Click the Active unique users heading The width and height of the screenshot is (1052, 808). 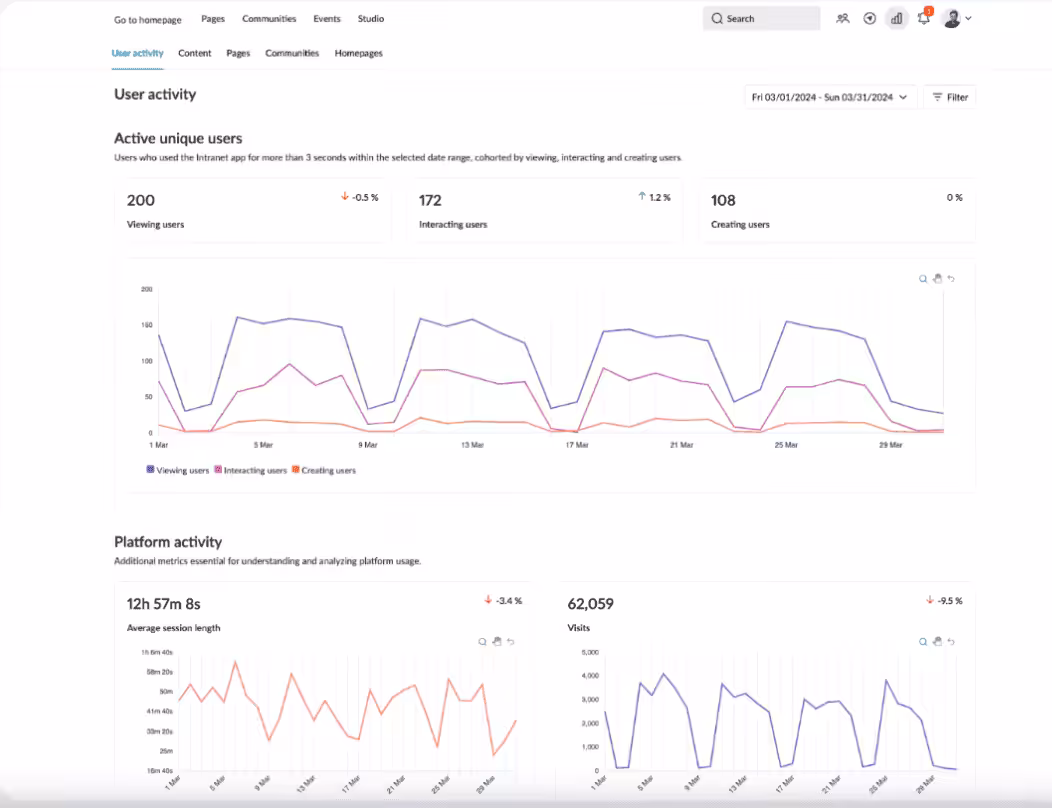click(x=178, y=138)
